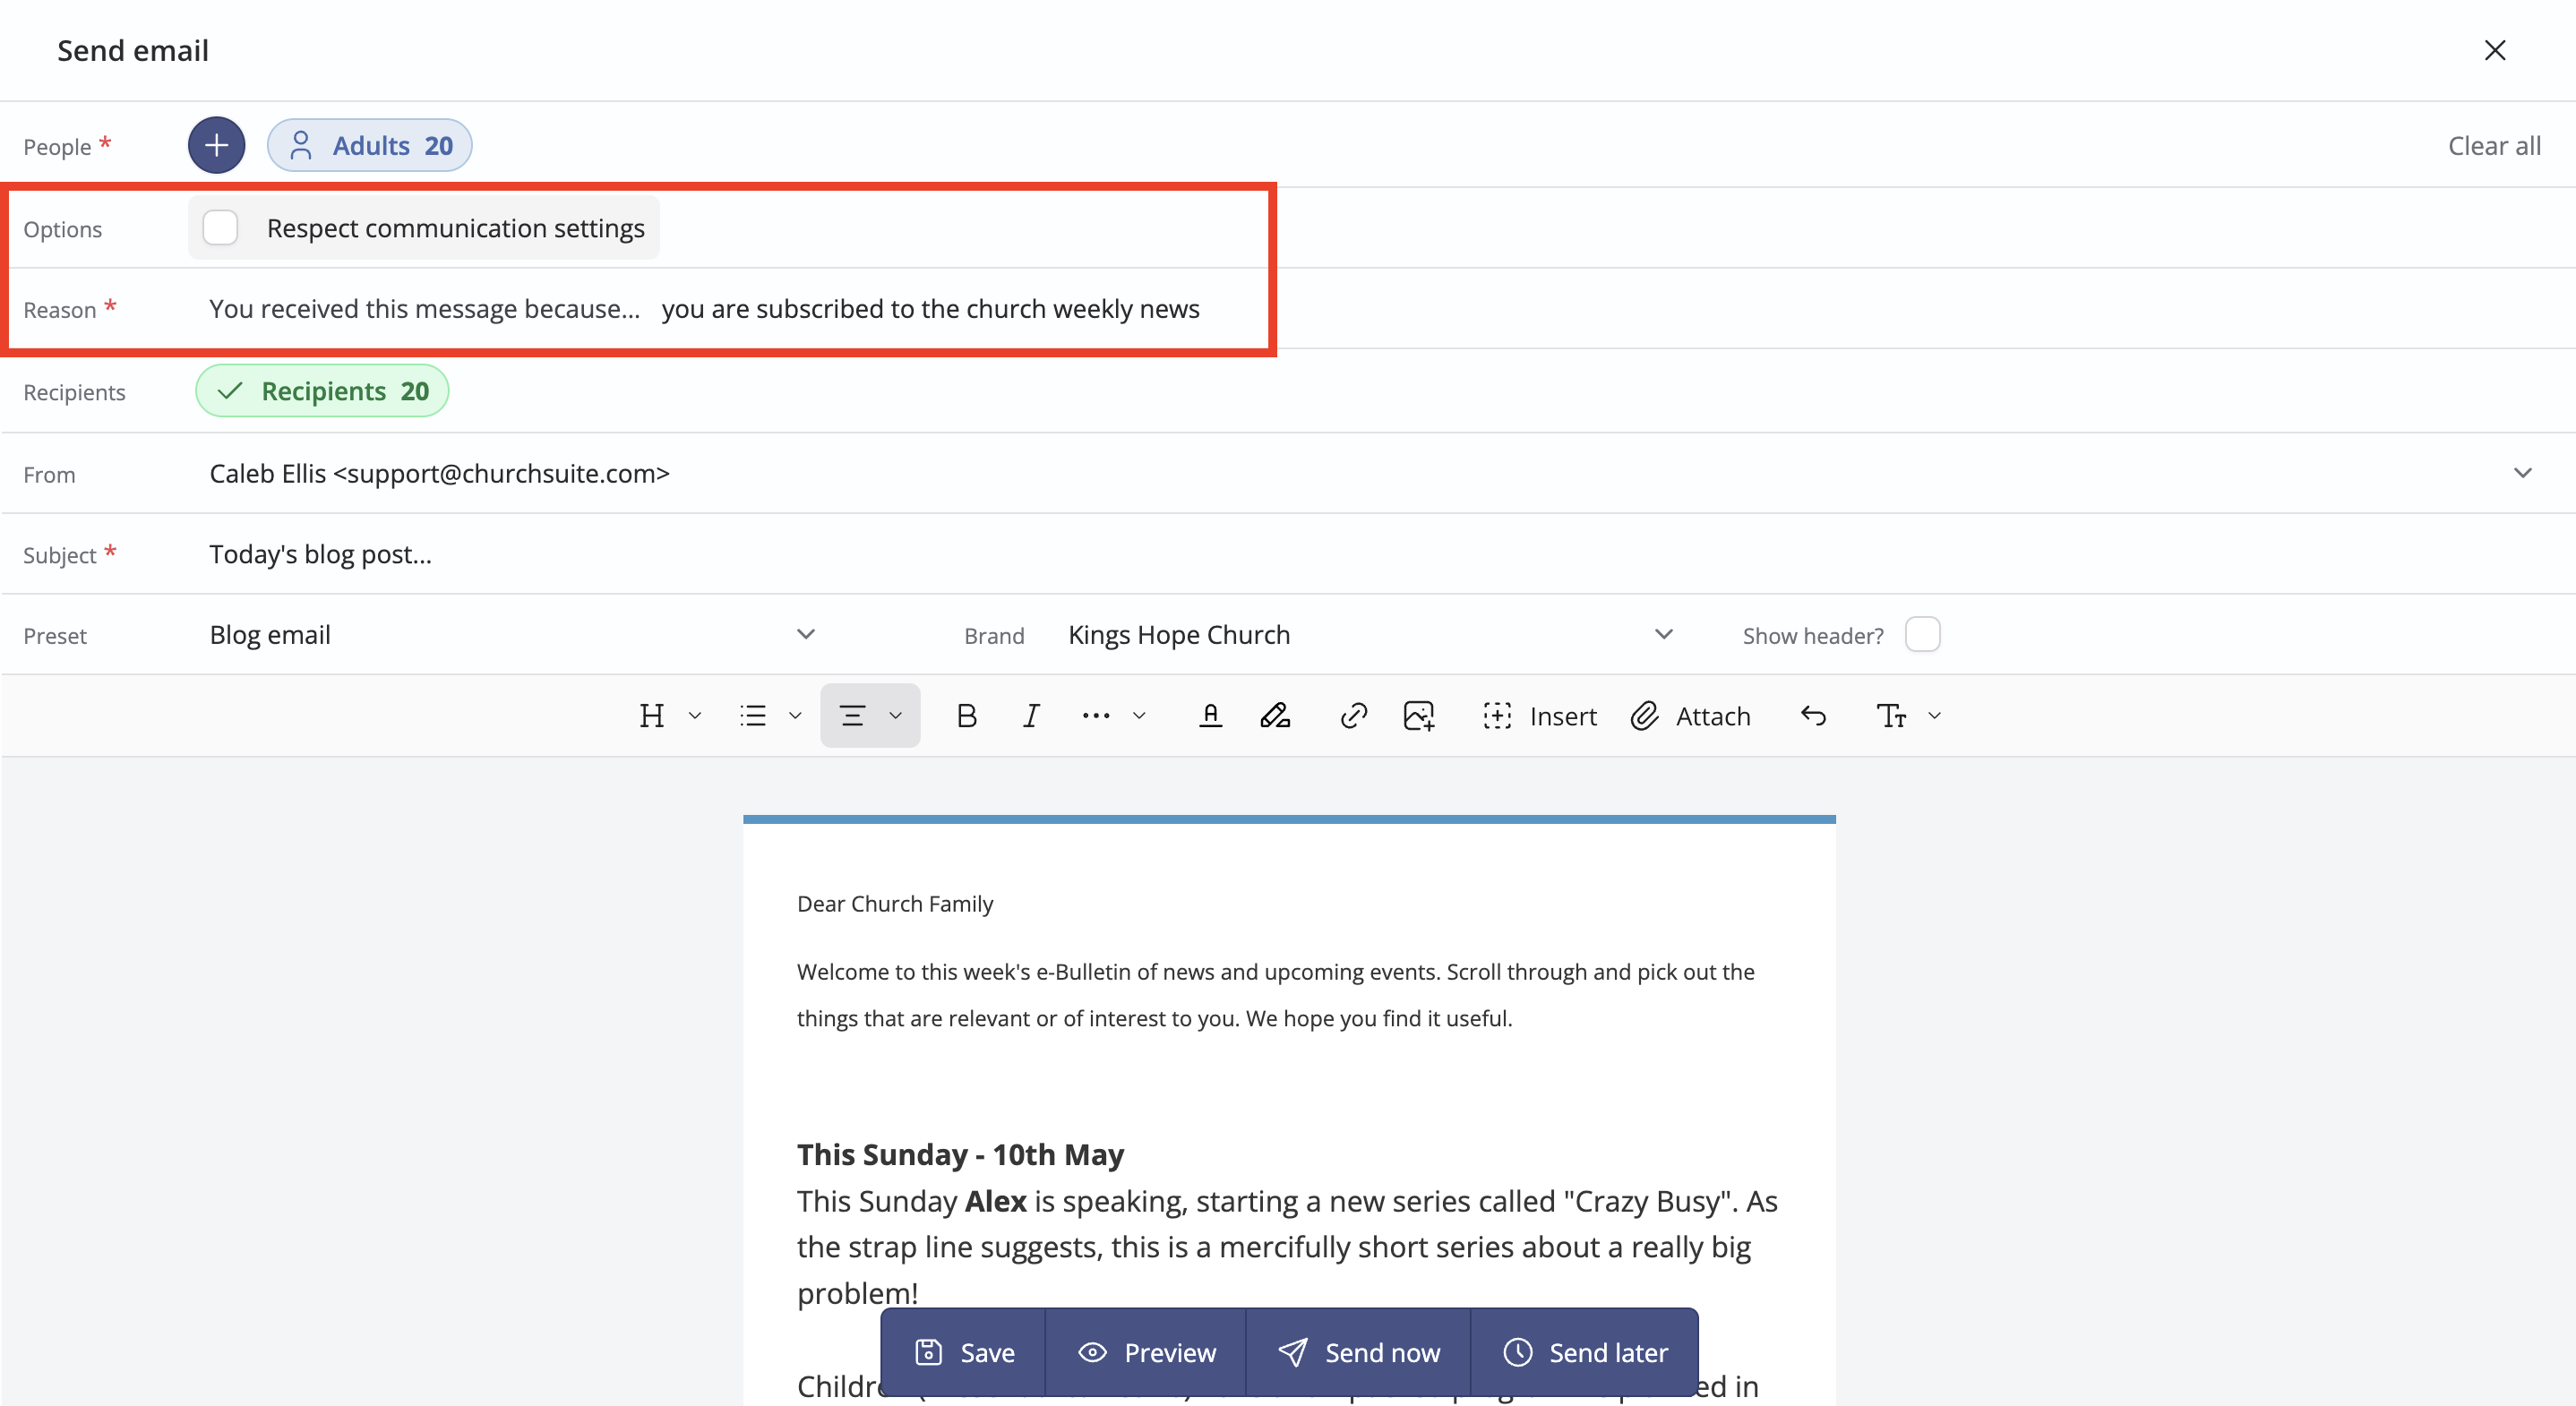
Task: Edit the Reason text field
Action: 931,309
